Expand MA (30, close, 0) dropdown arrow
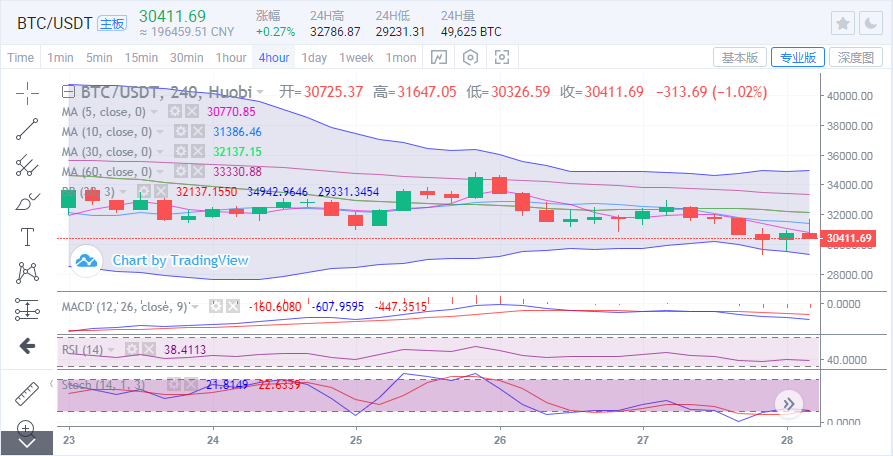This screenshot has height=456, width=893. (x=161, y=152)
